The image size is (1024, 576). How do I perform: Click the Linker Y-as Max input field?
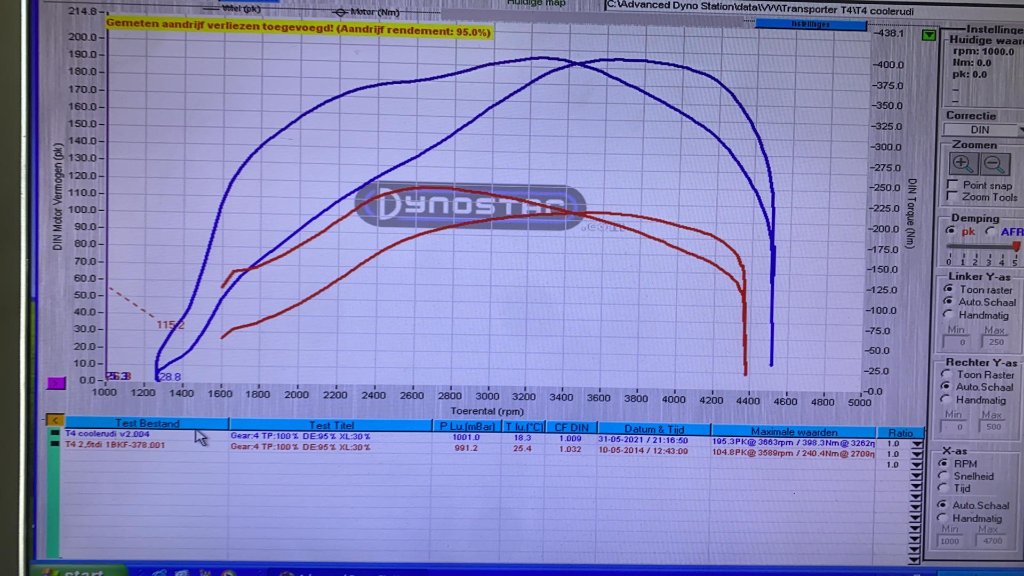[x=994, y=343]
